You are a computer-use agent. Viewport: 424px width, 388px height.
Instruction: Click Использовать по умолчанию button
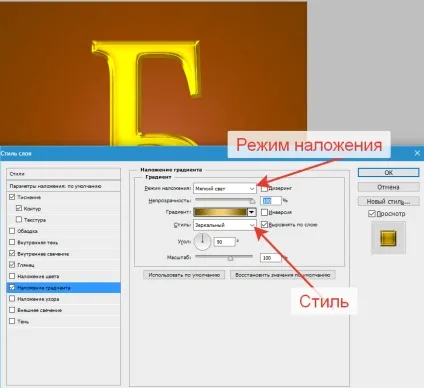click(x=184, y=275)
